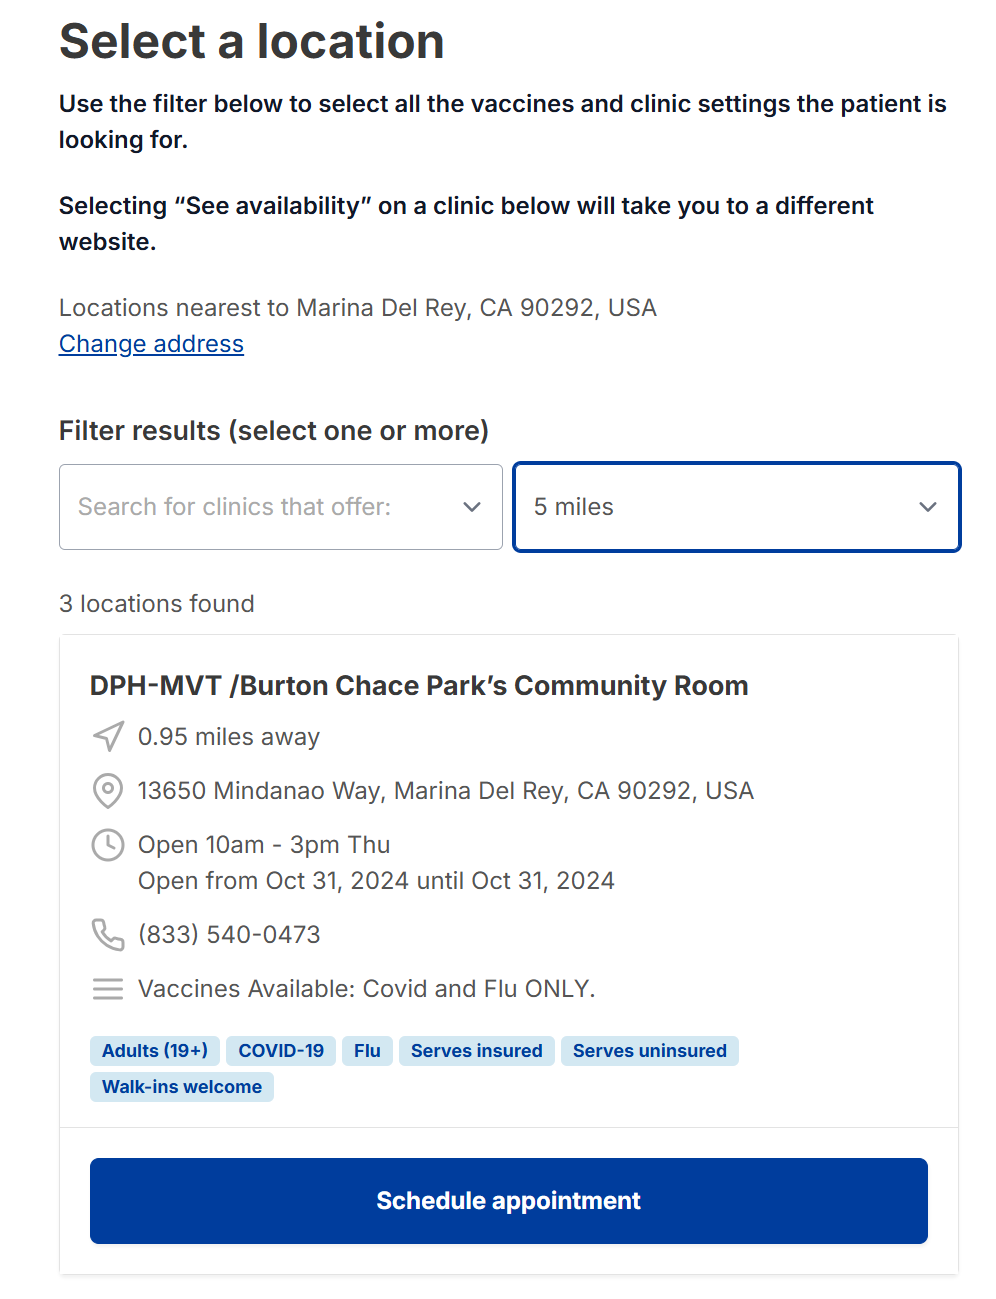The width and height of the screenshot is (996, 1299).
Task: Select the Adults (19+) tag
Action: 155,1051
